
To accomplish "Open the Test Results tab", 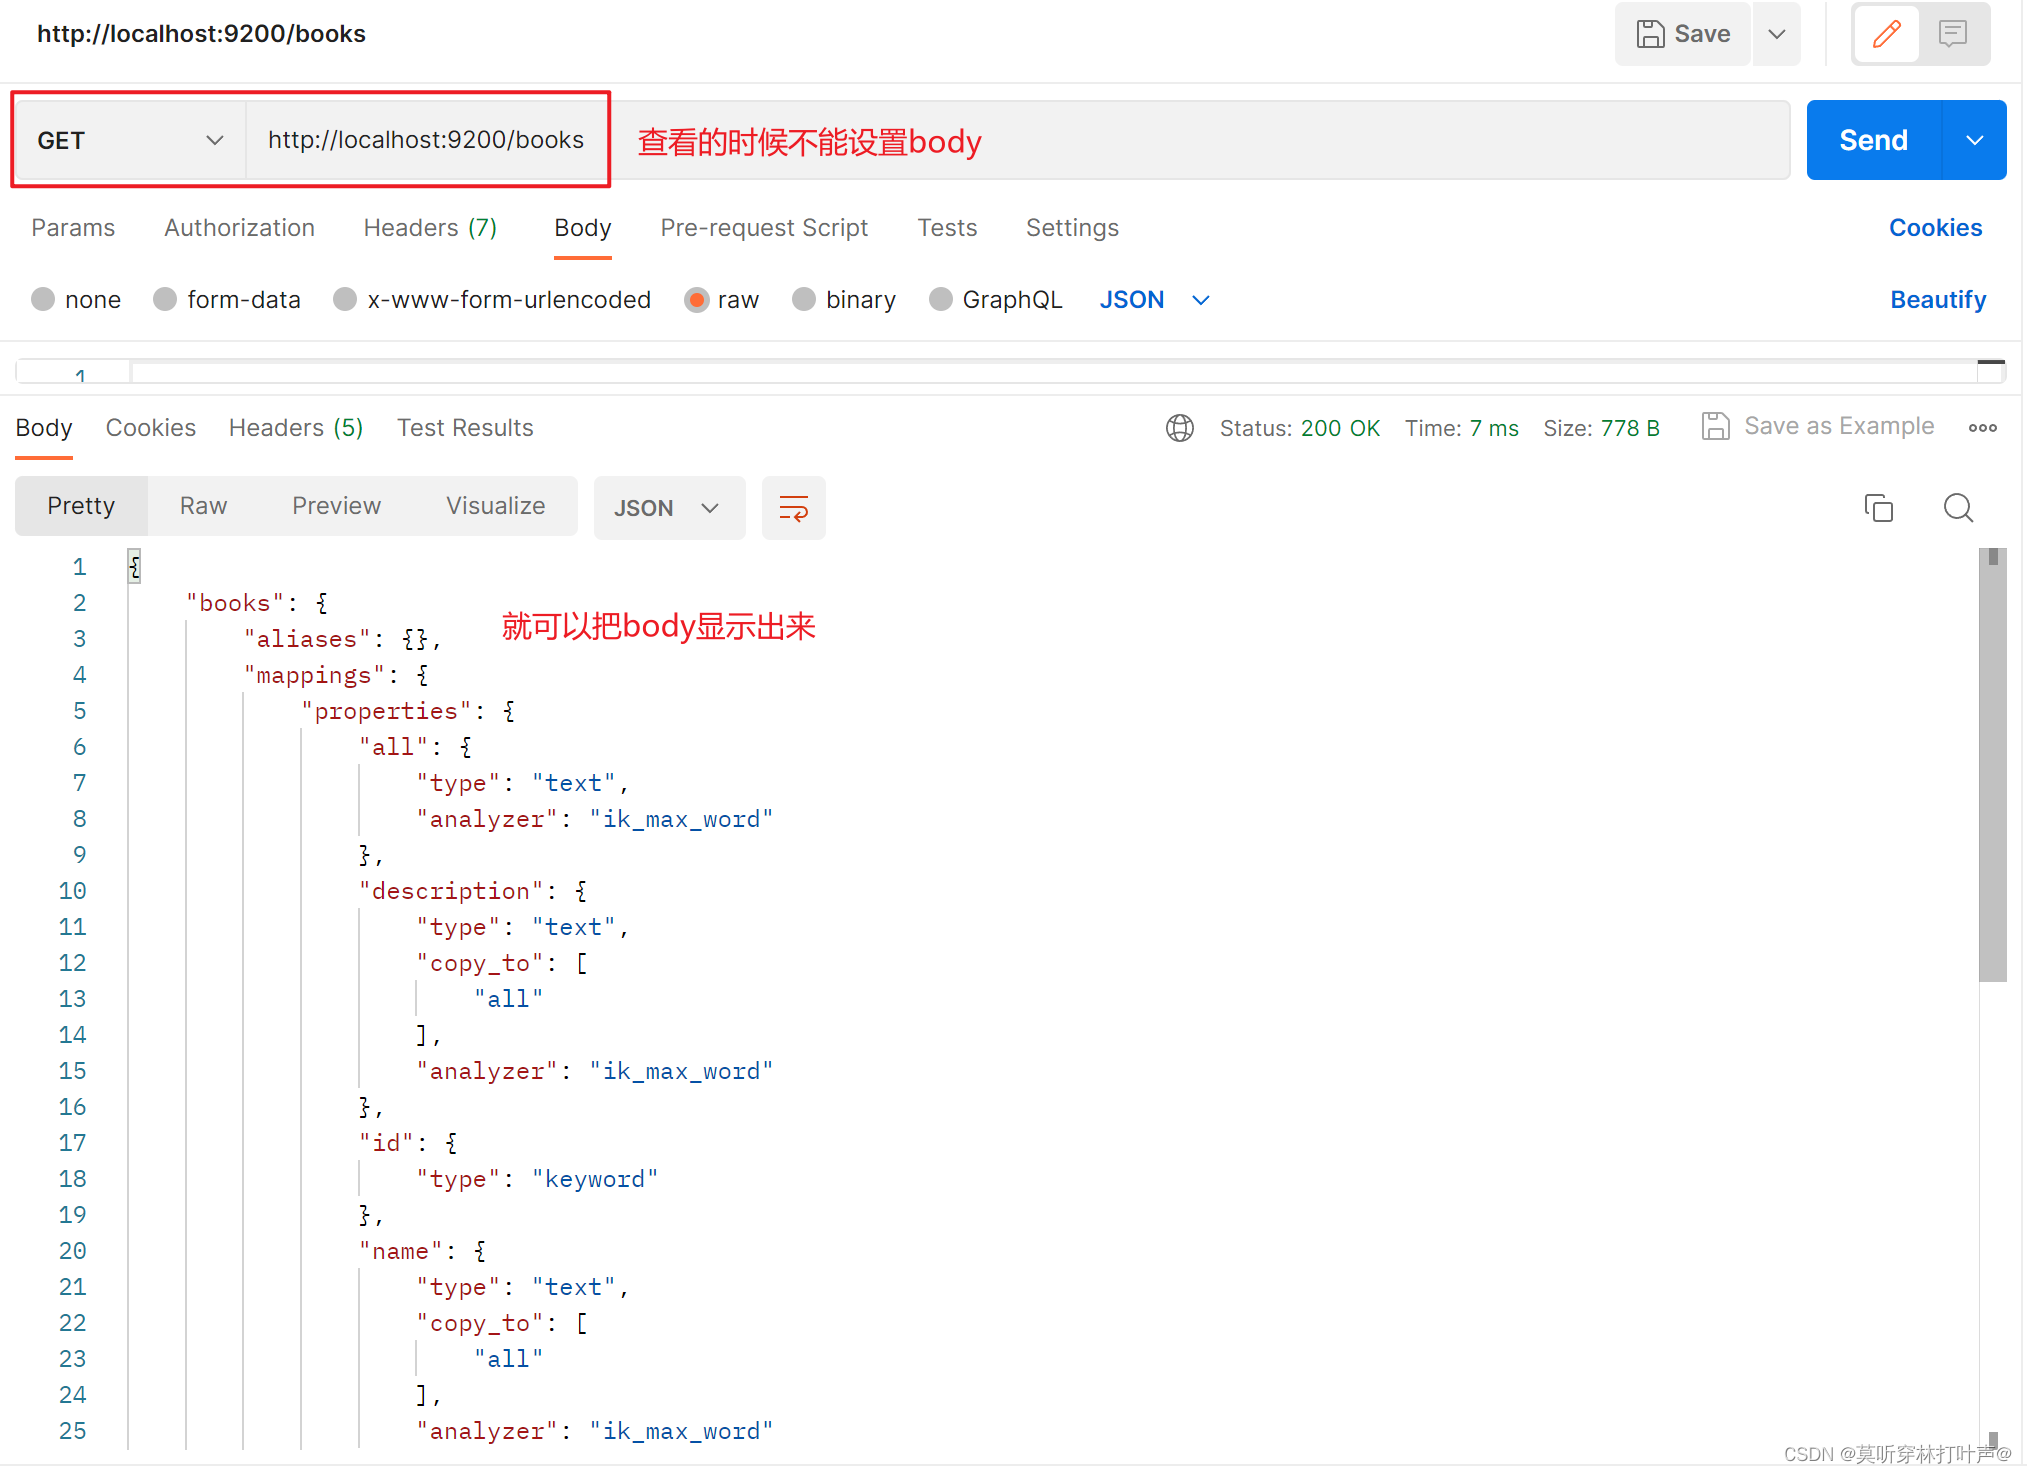I will coord(465,428).
